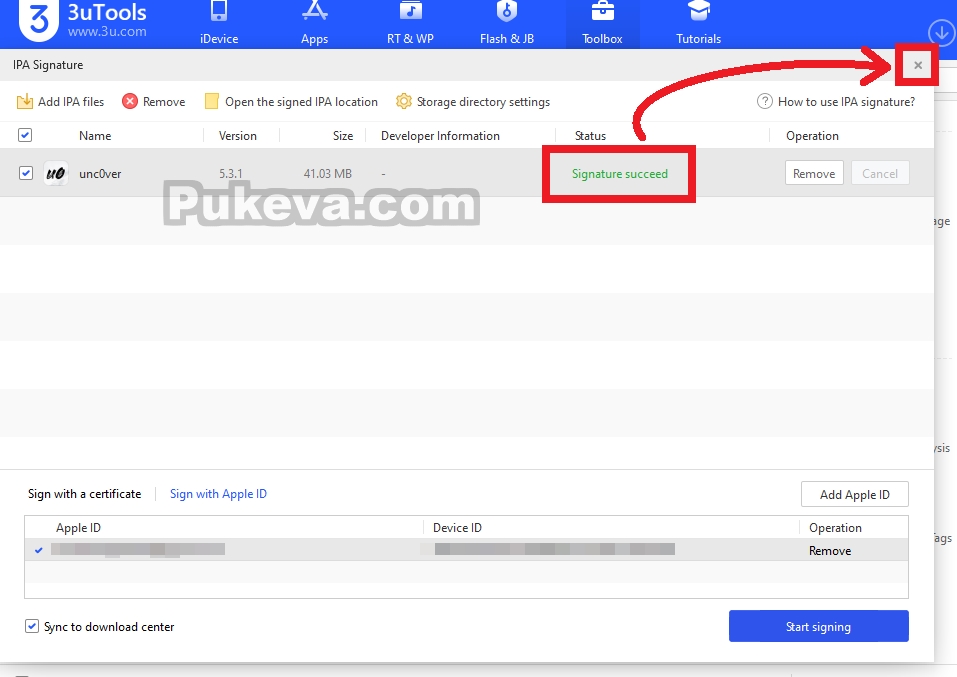Close the IPA Signature dialog

(x=917, y=65)
